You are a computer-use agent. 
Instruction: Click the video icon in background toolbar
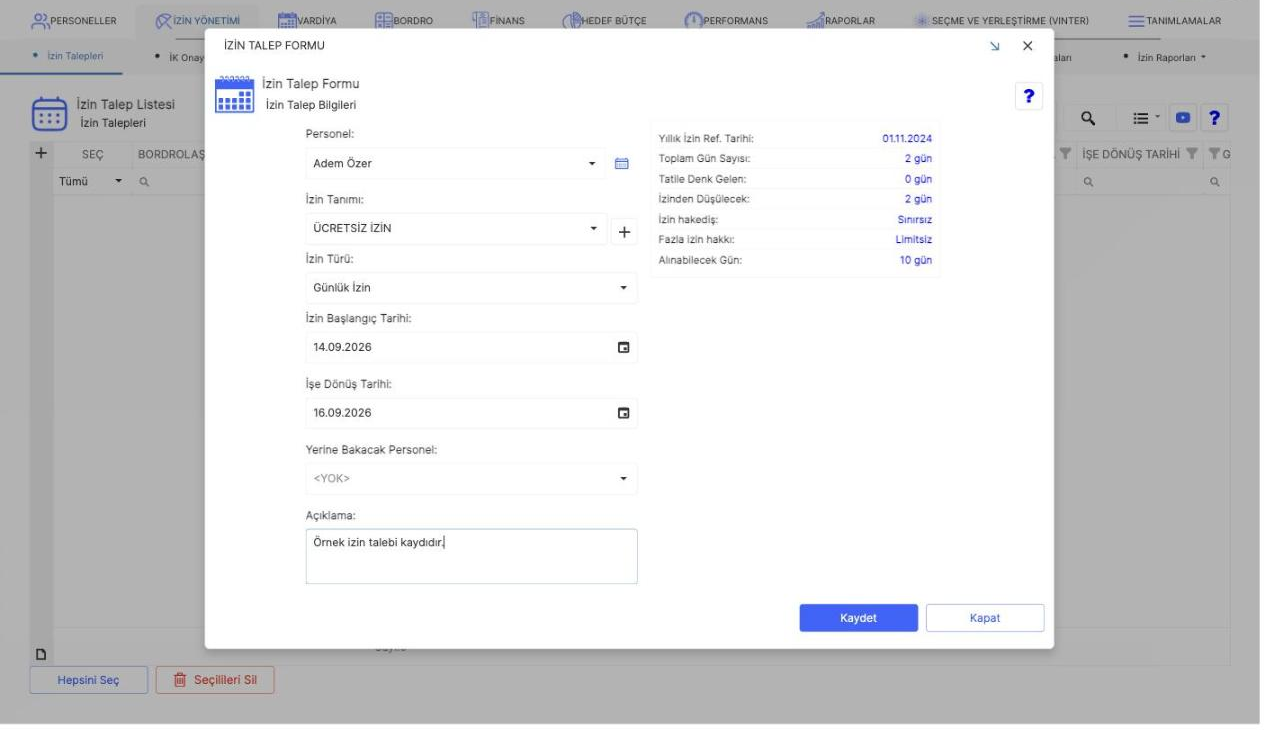pos(1185,117)
